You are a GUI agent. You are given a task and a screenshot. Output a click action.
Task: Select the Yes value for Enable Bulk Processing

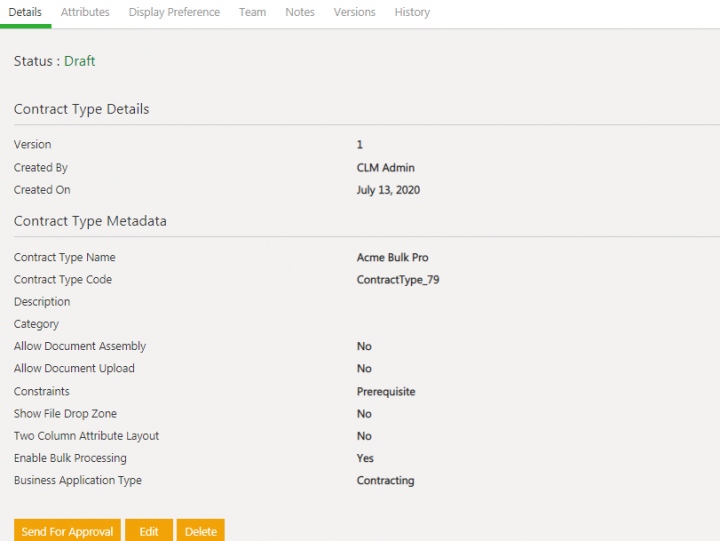[365, 458]
